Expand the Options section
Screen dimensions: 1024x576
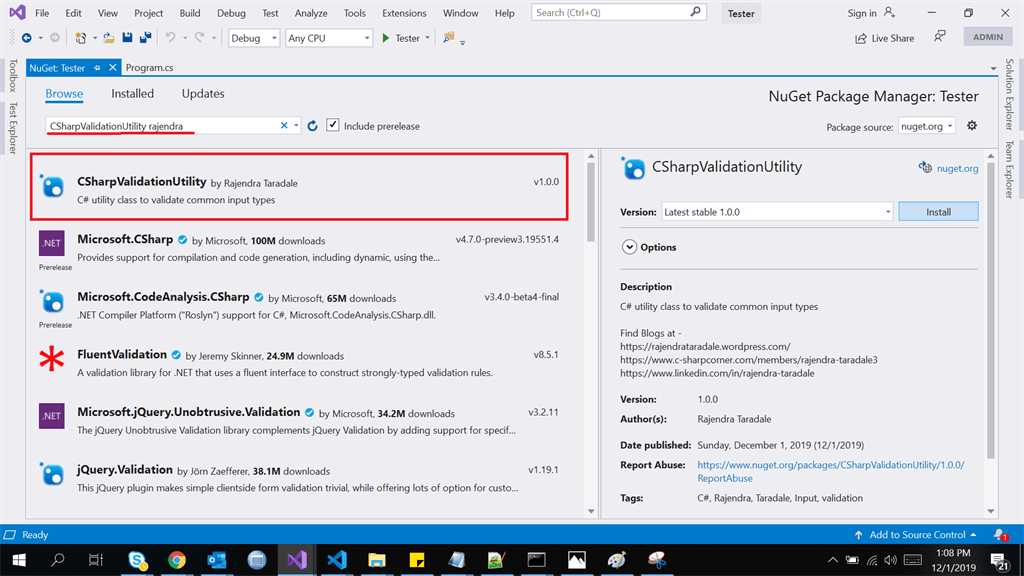629,247
